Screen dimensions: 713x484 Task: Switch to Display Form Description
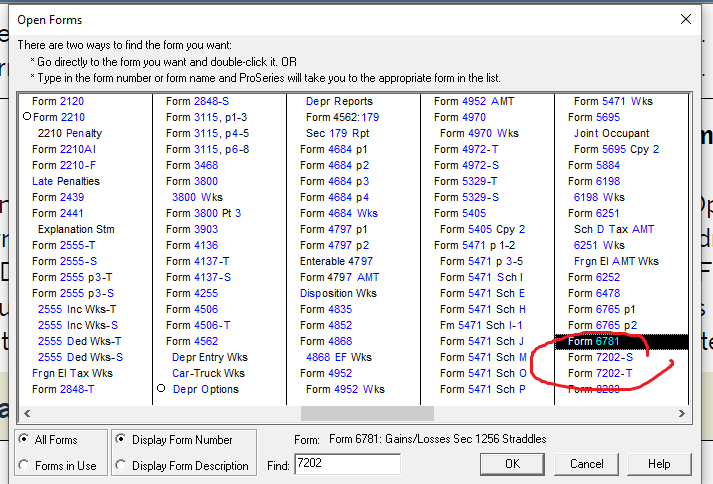tap(120, 465)
